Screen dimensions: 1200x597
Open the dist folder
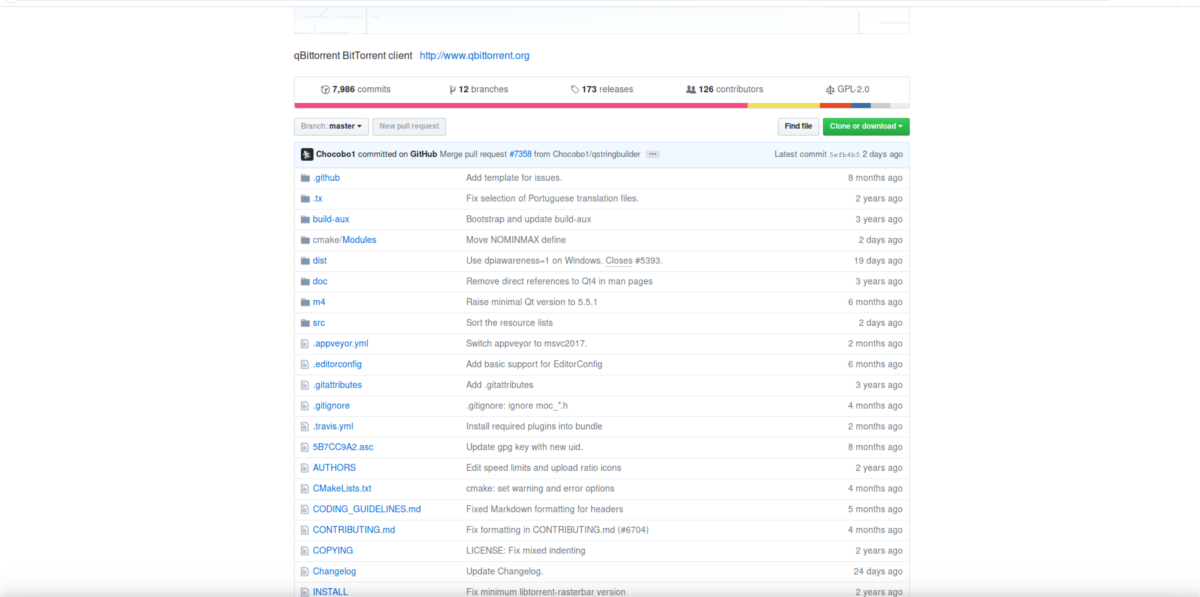coord(320,260)
